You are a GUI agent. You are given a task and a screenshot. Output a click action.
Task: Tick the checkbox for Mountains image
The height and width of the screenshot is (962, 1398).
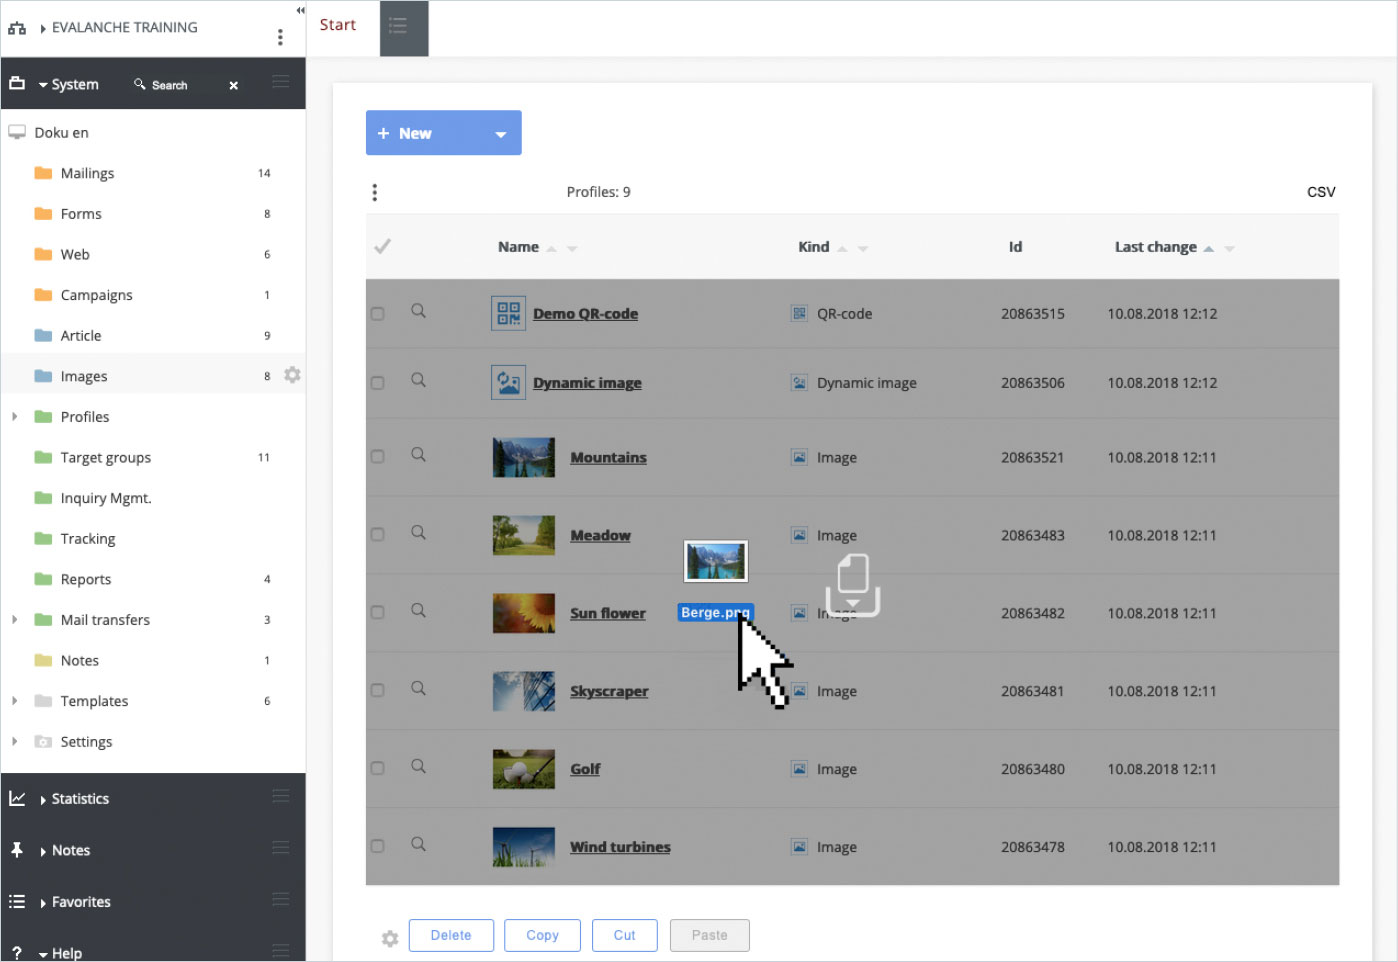coord(378,457)
